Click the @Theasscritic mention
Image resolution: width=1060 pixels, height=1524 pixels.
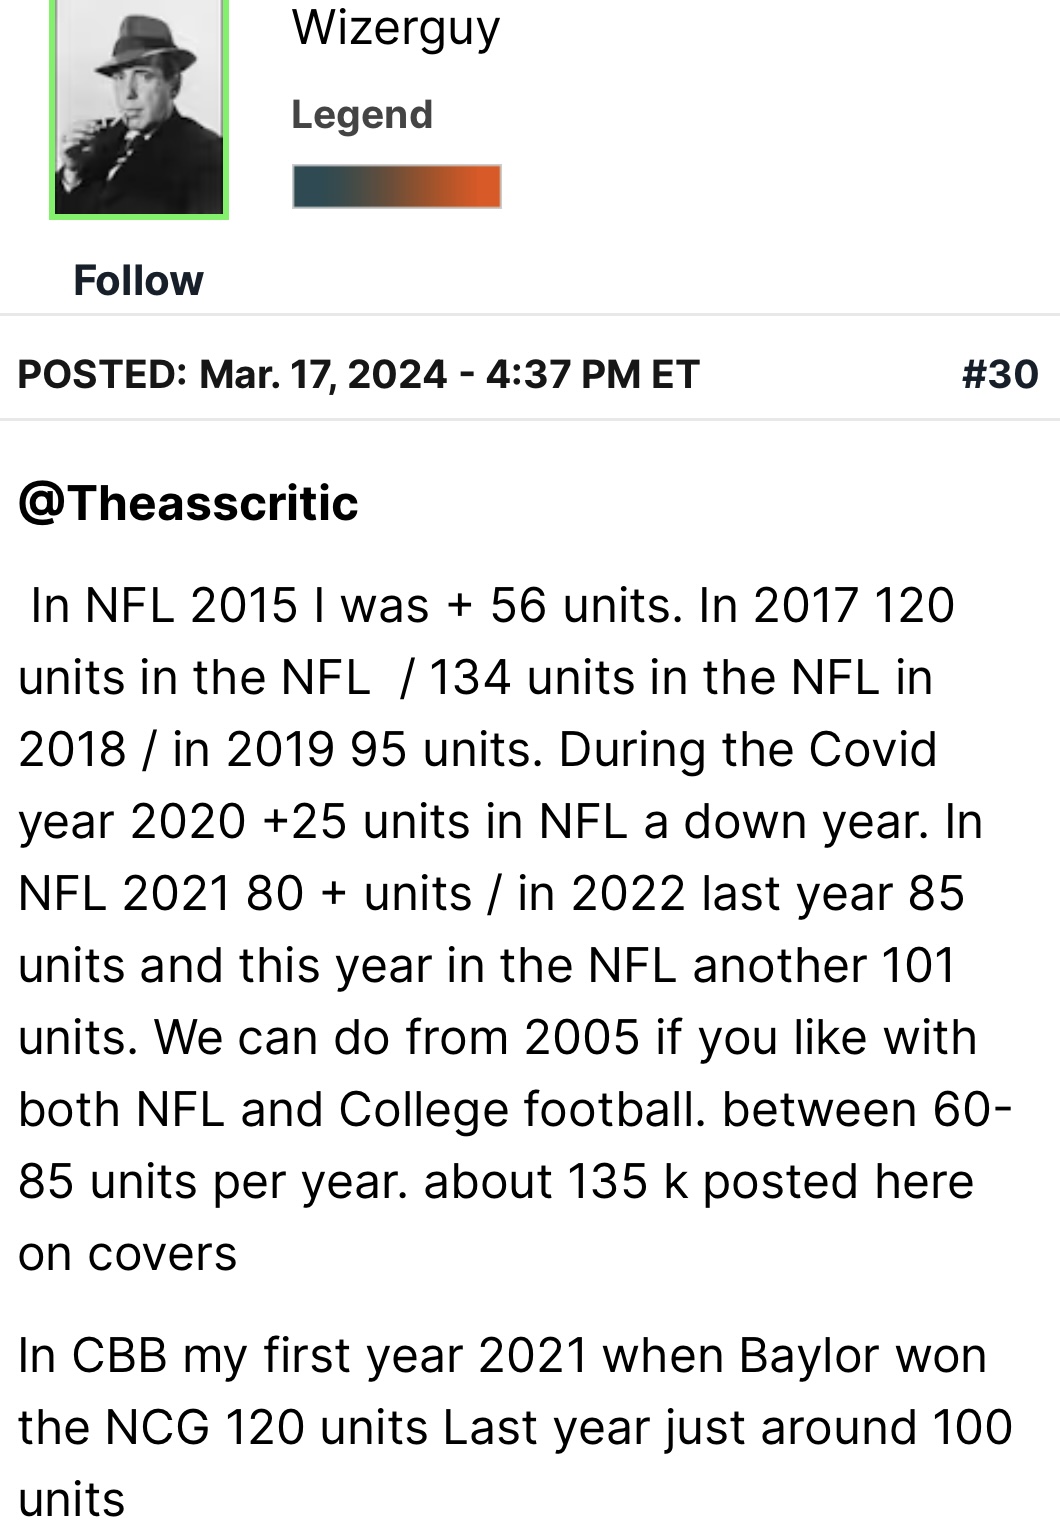point(188,502)
